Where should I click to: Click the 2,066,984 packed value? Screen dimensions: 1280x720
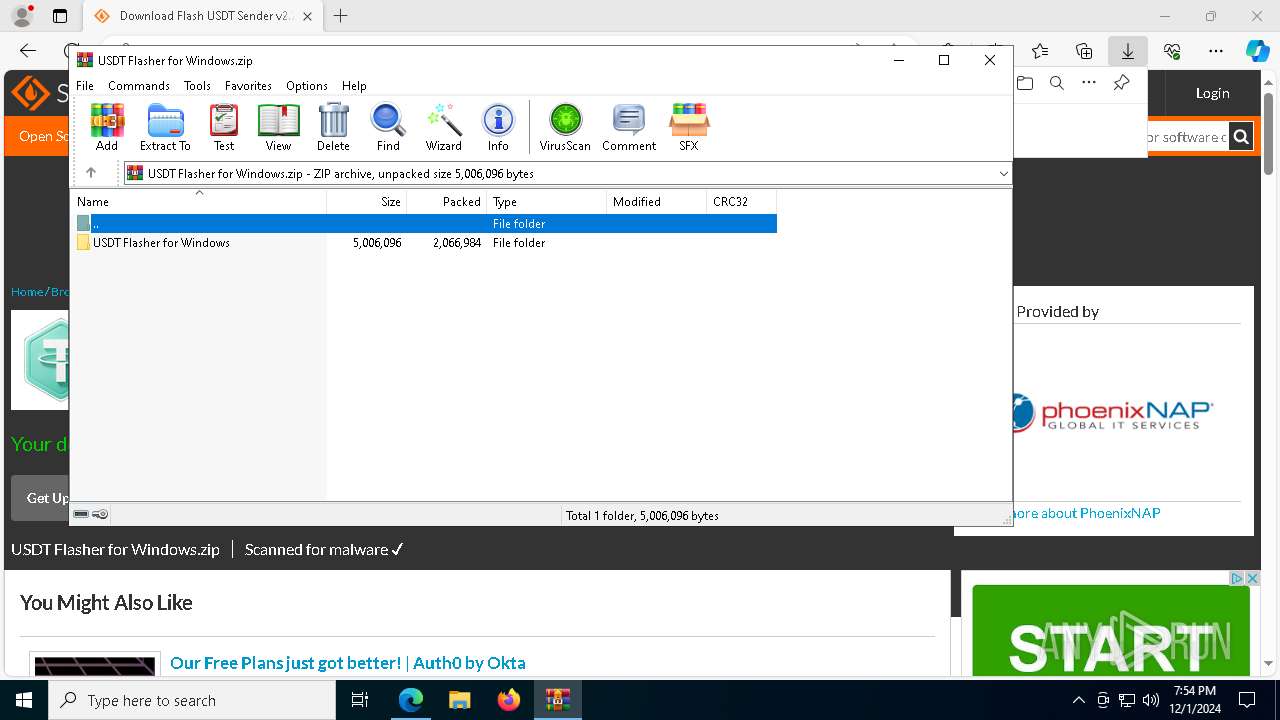coord(457,243)
